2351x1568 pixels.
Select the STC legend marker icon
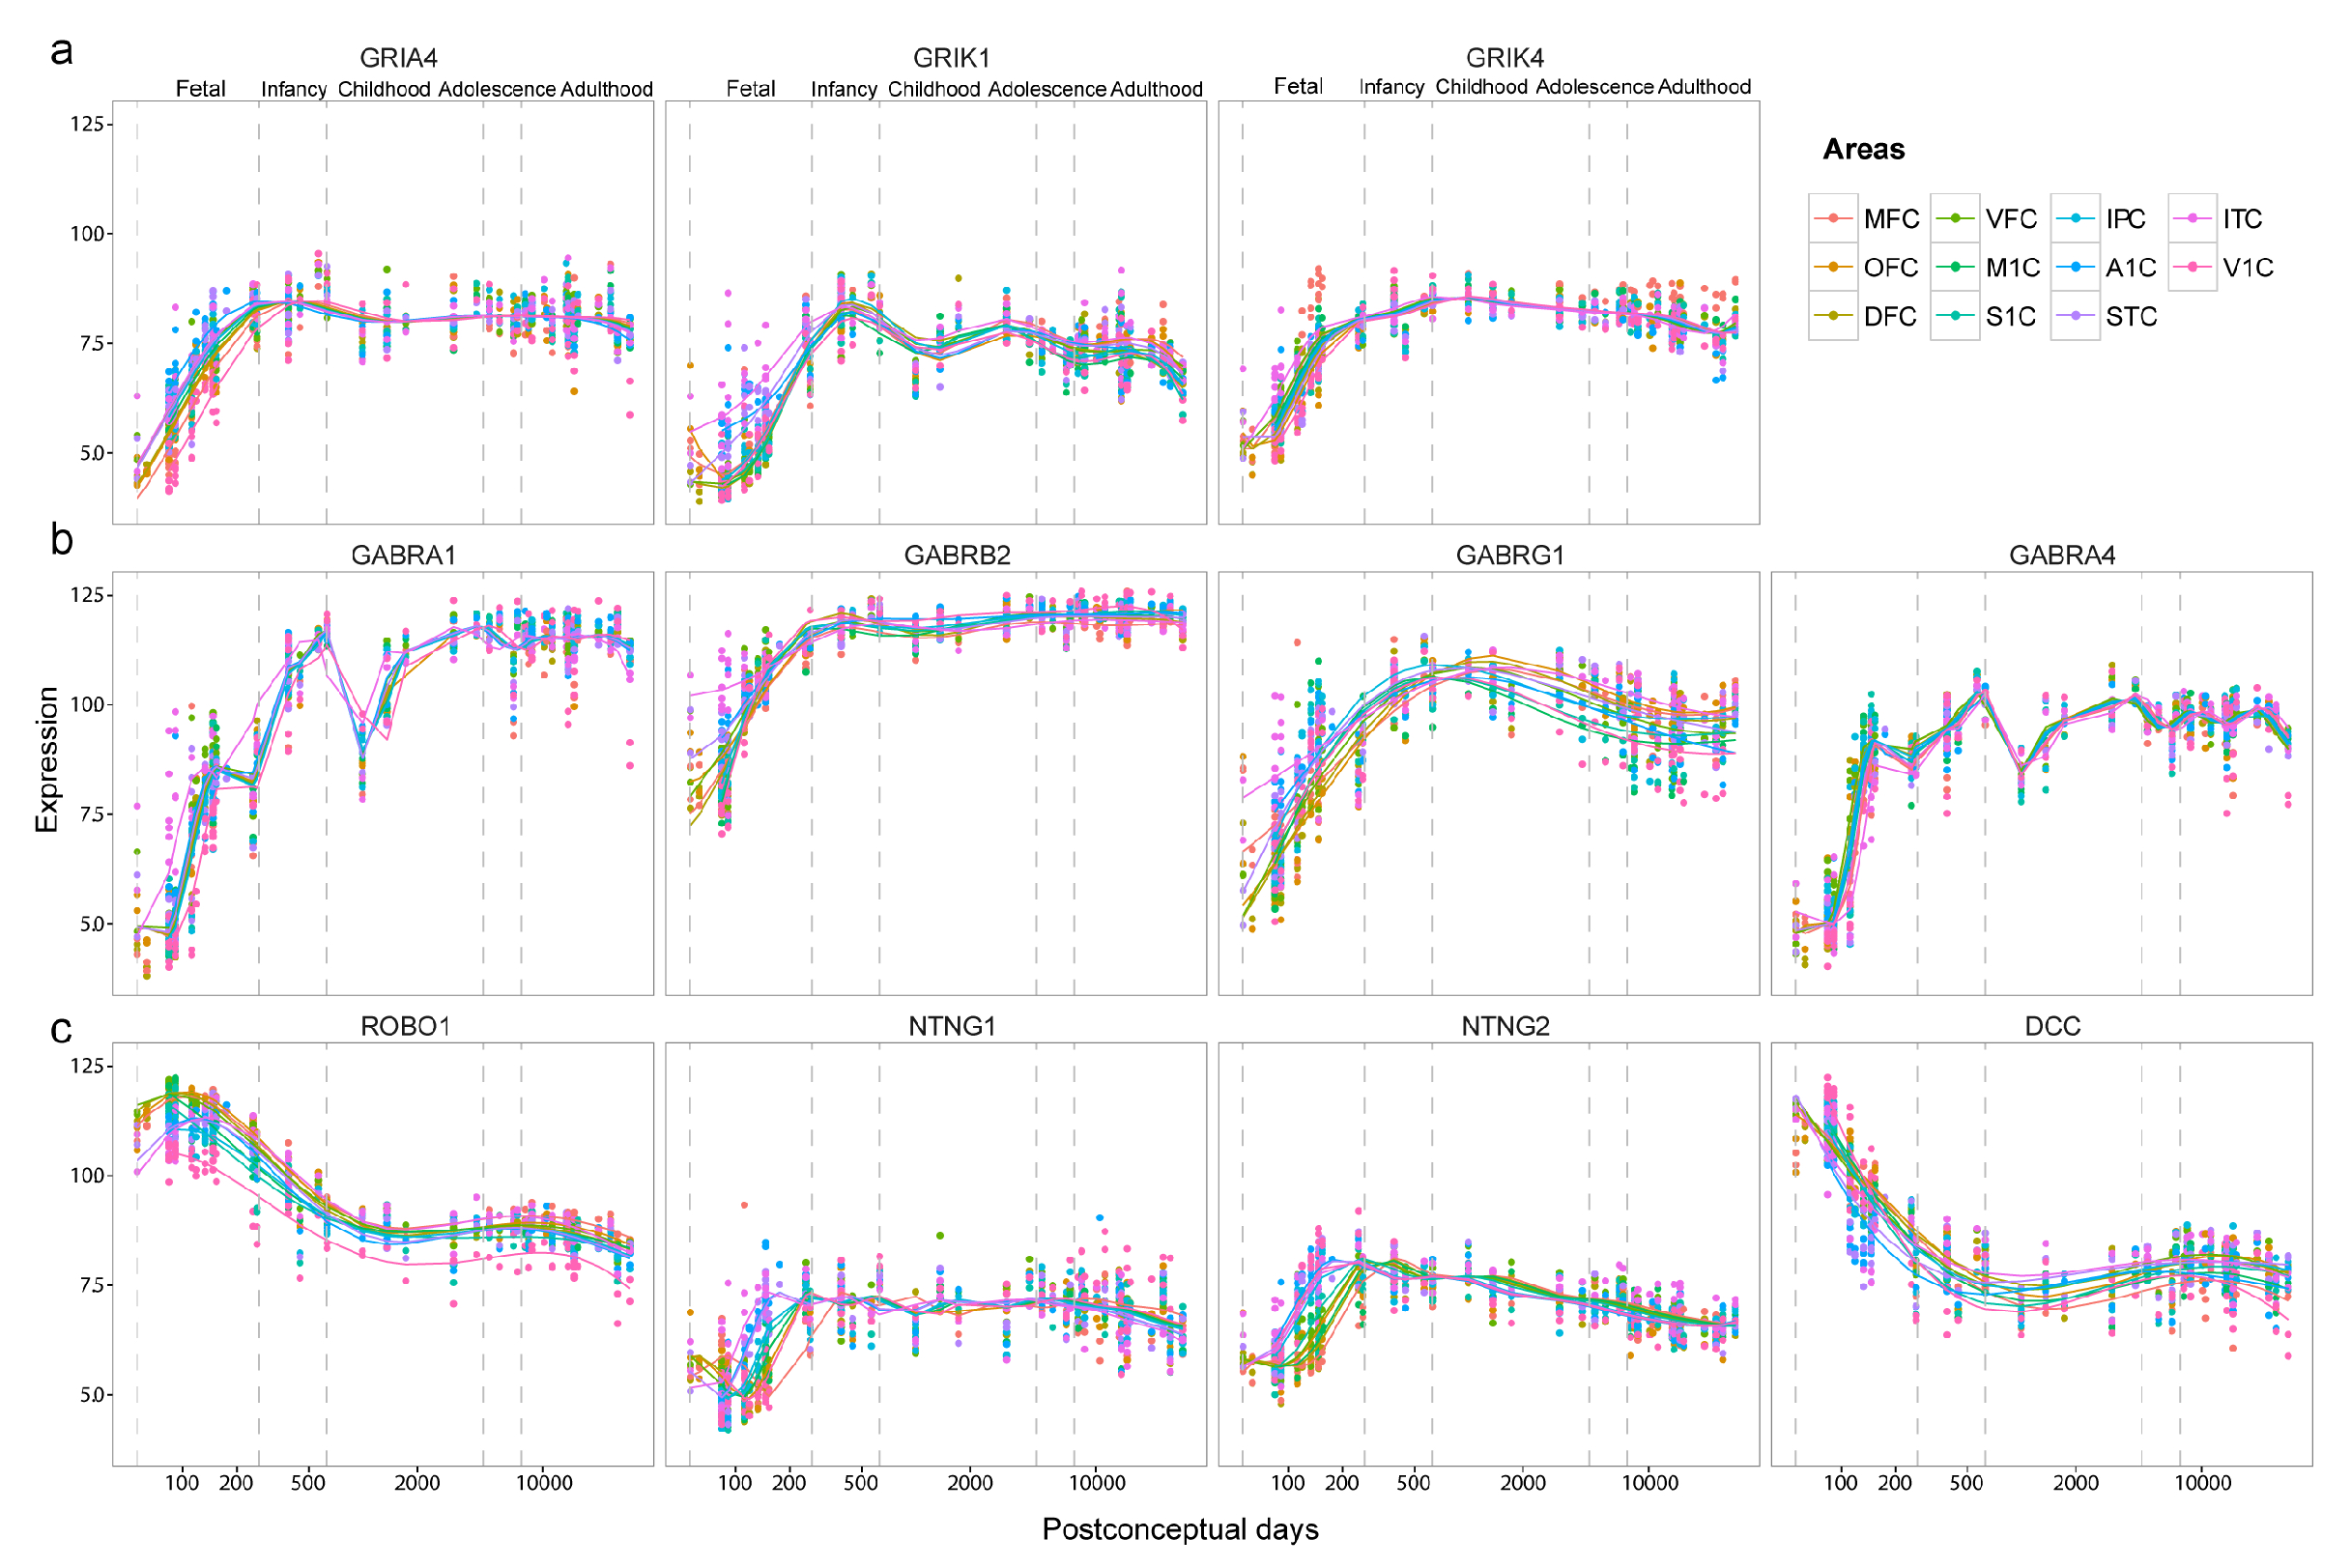coord(2075,316)
